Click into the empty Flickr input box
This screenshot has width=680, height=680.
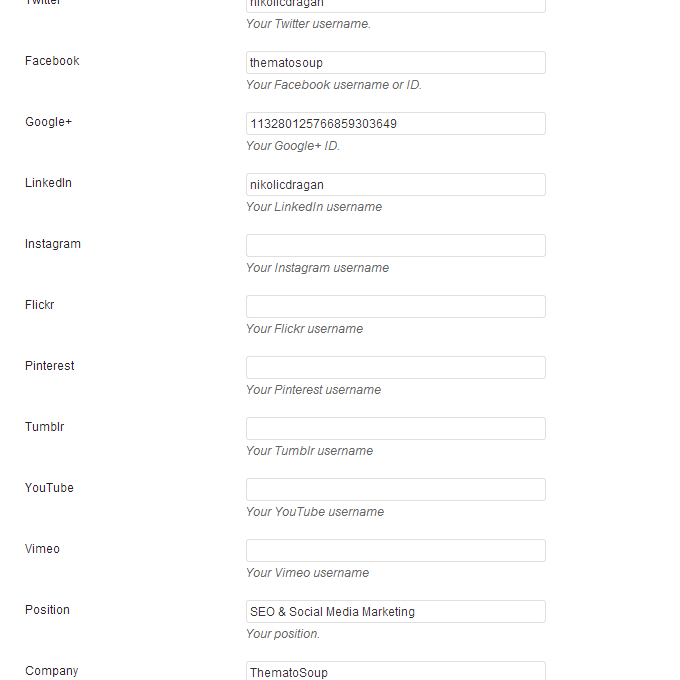pos(395,307)
